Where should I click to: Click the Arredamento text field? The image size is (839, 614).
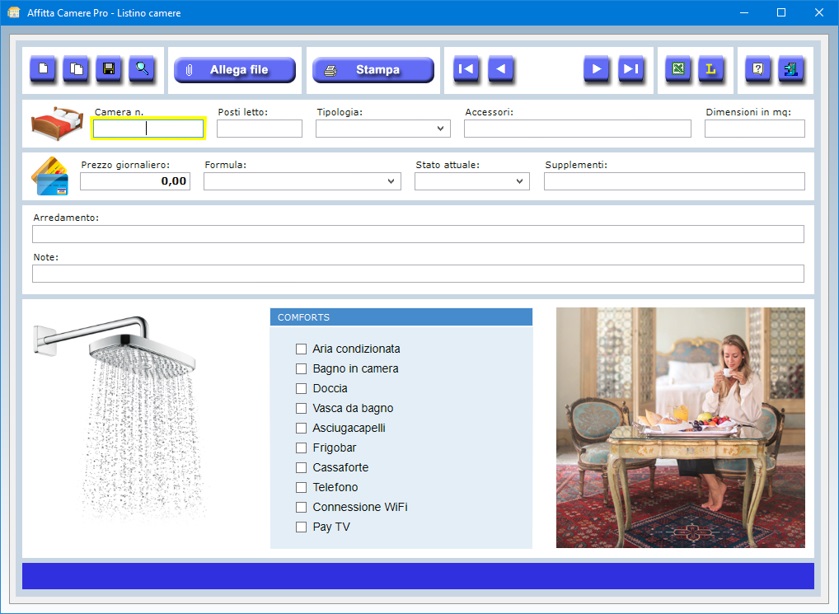point(418,234)
